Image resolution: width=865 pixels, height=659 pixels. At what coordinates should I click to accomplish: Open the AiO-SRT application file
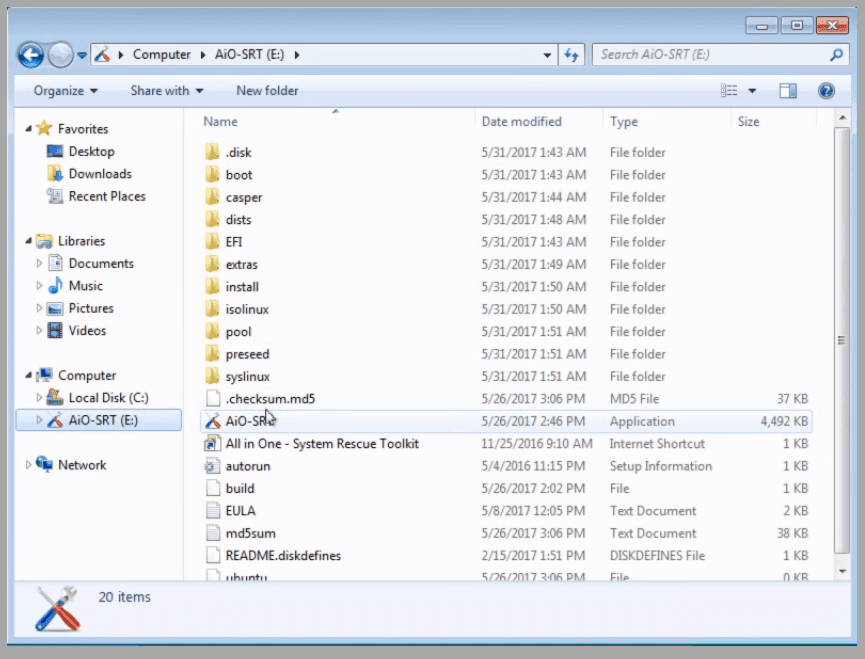pos(247,421)
